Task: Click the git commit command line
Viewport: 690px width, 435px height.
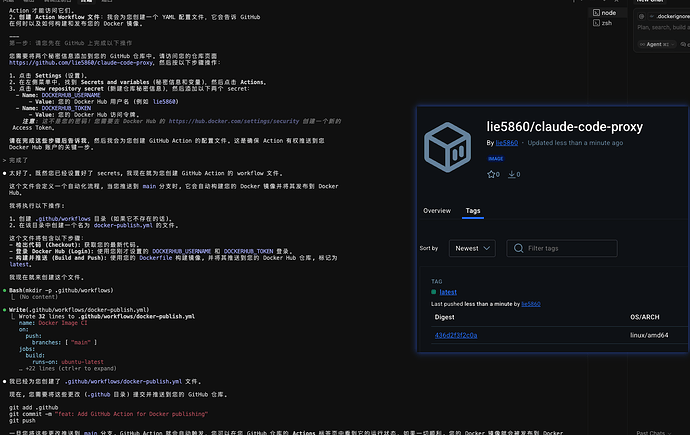Action: point(108,414)
